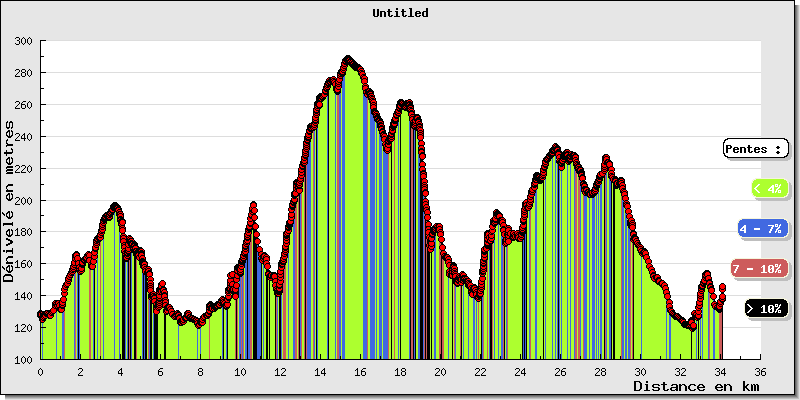
Task: Click the "300" tick on the elevation axis
Action: [x=23, y=41]
